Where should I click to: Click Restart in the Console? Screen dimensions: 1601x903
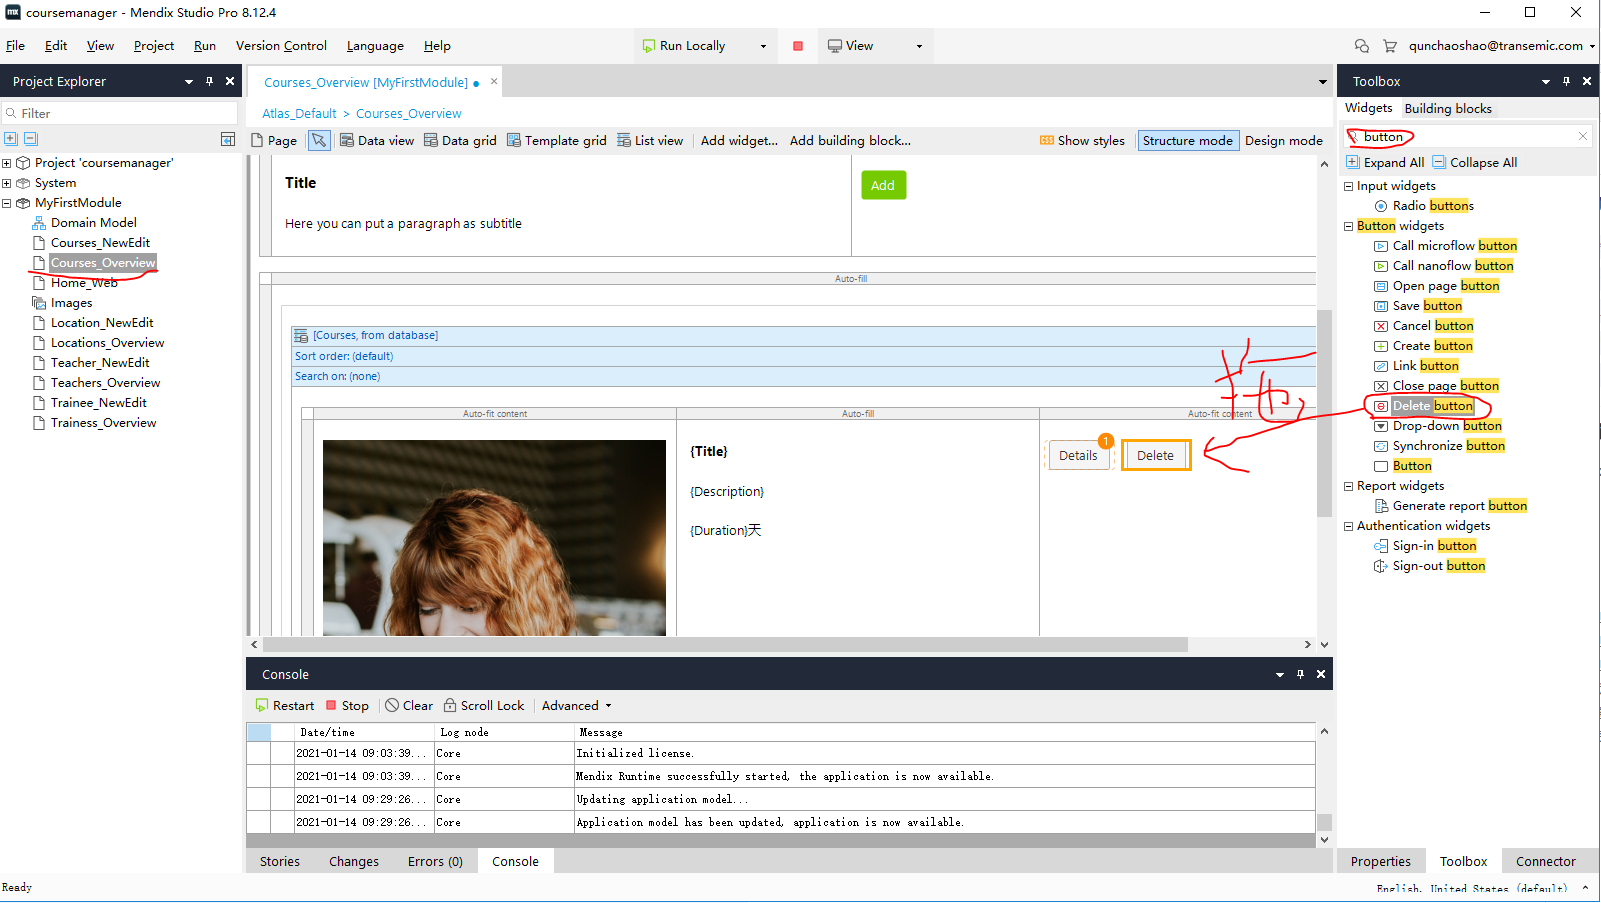tap(285, 706)
